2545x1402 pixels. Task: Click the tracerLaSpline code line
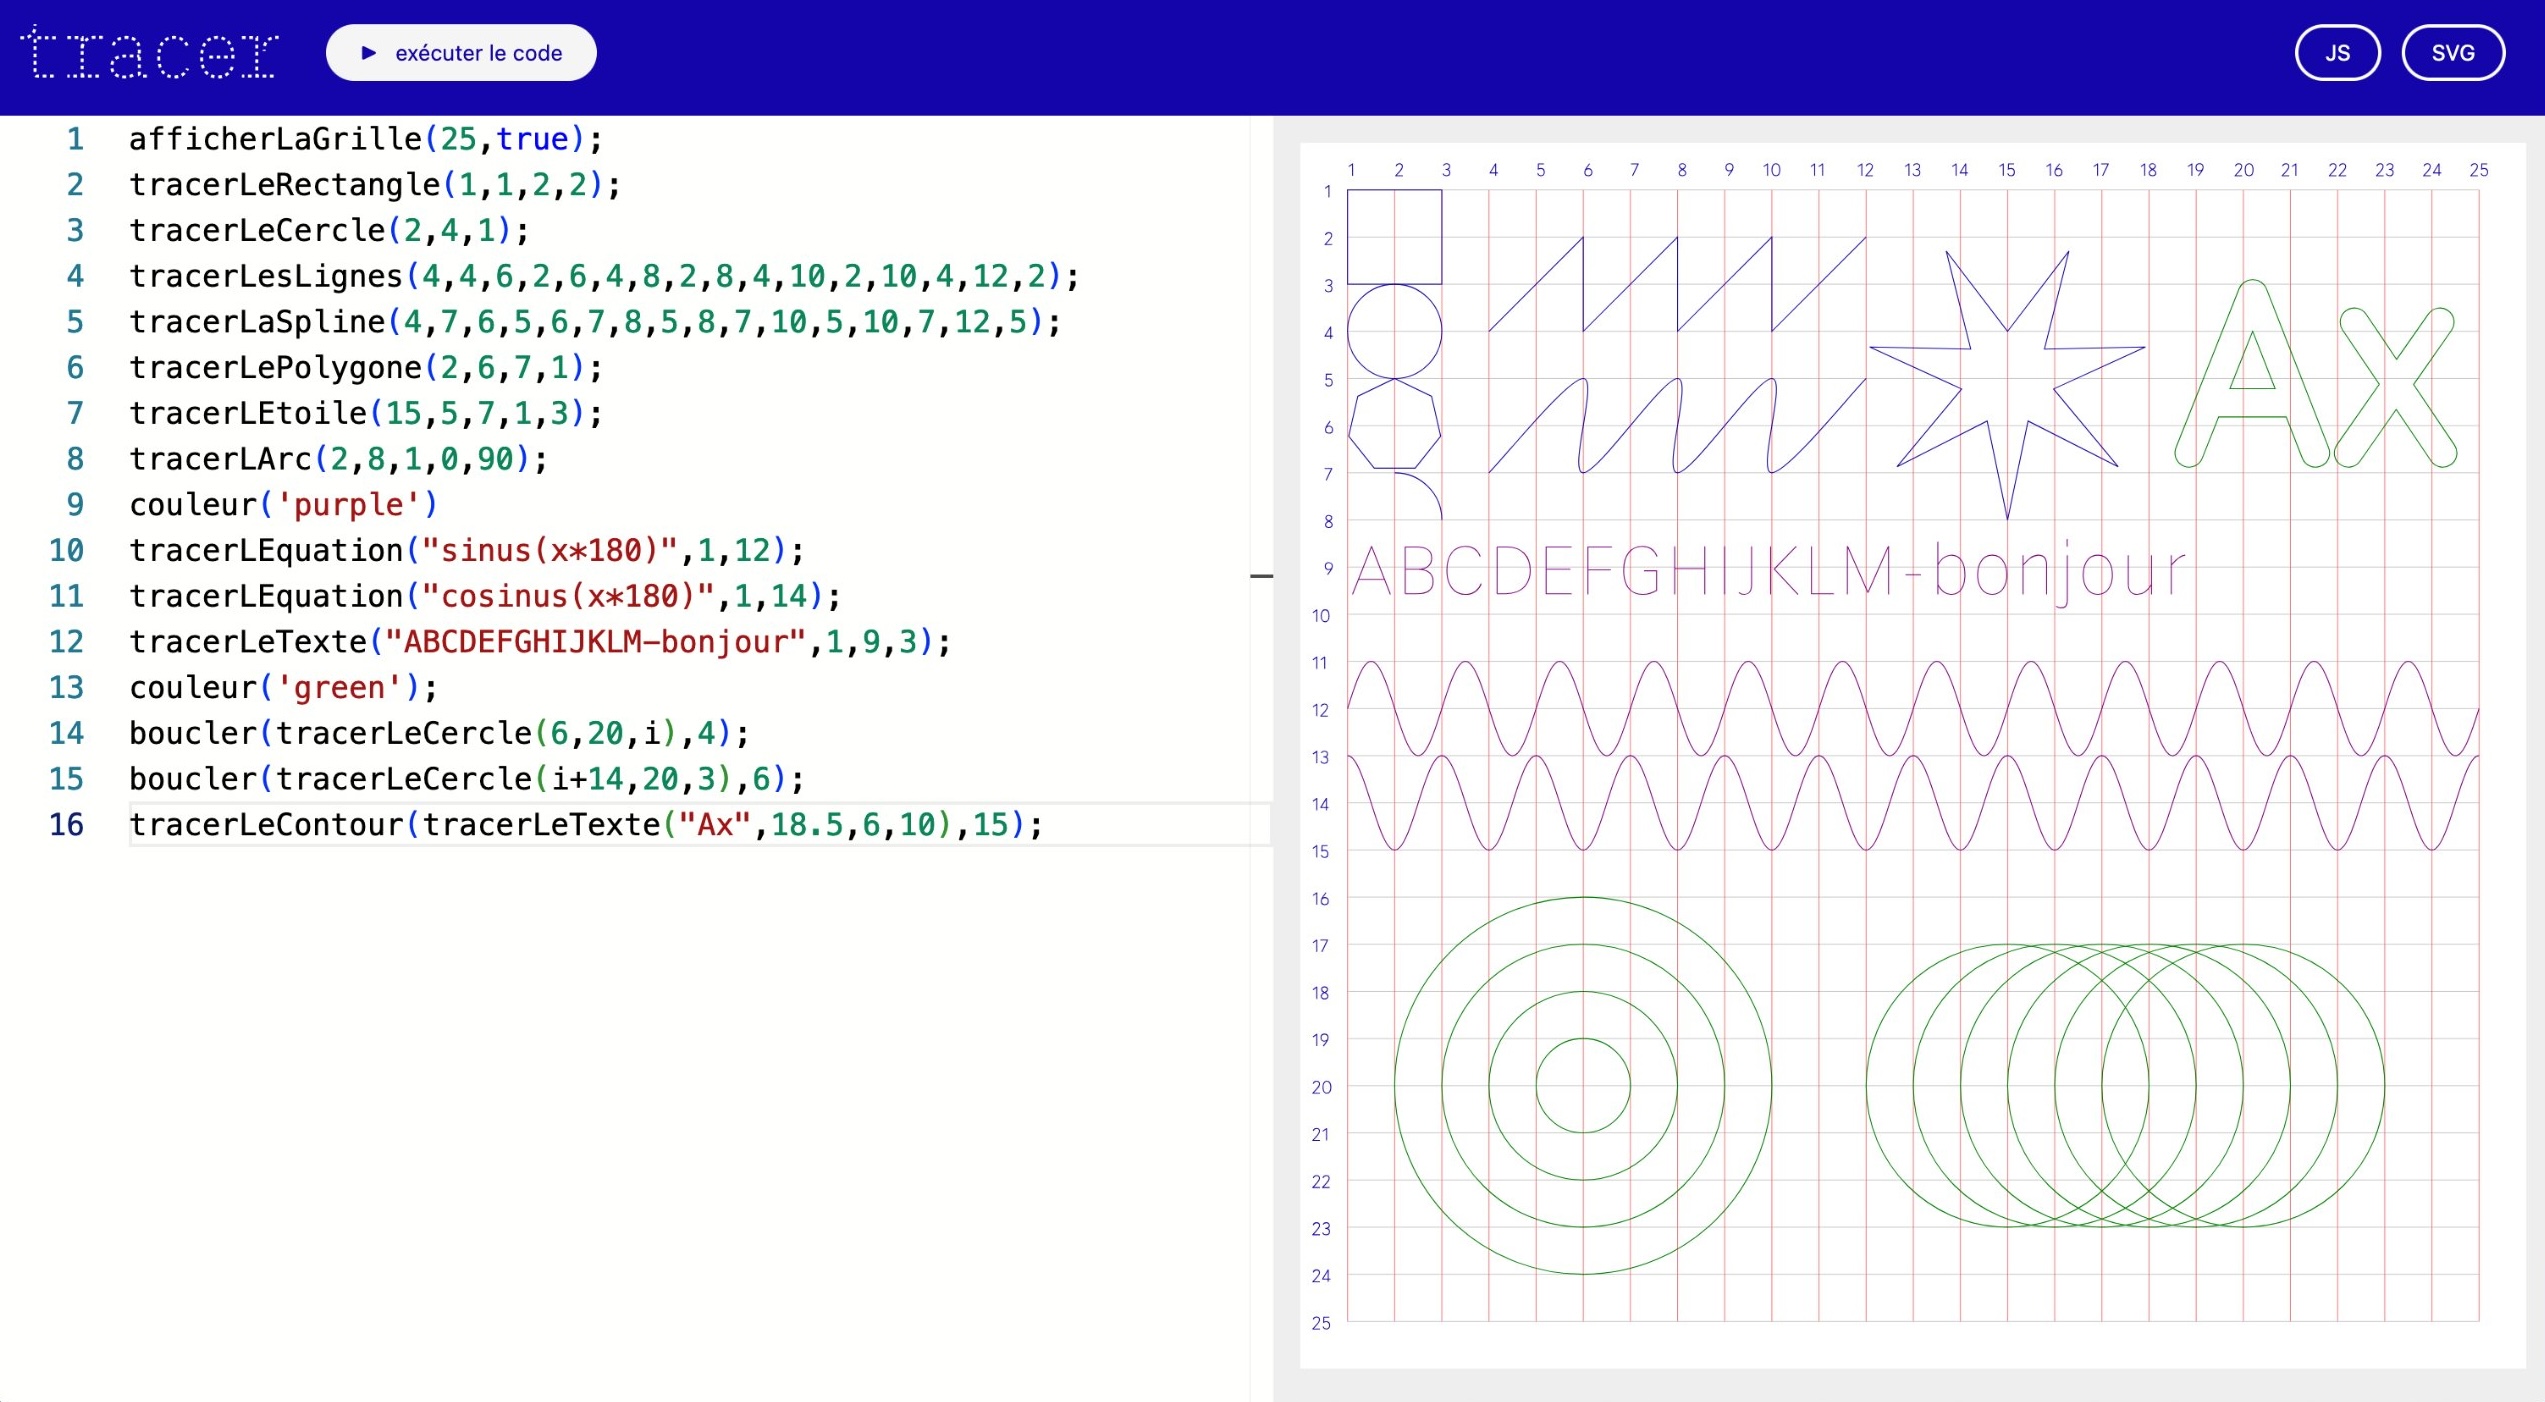click(x=595, y=322)
